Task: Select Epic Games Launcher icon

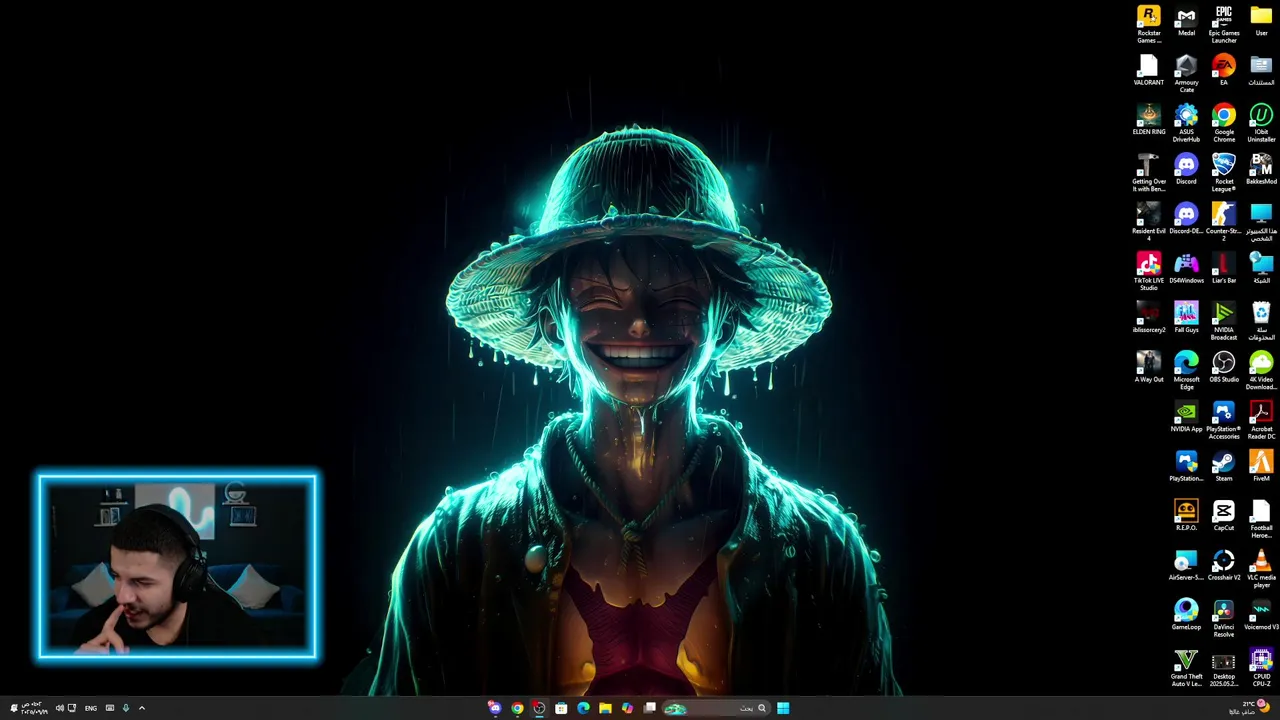Action: (x=1224, y=24)
